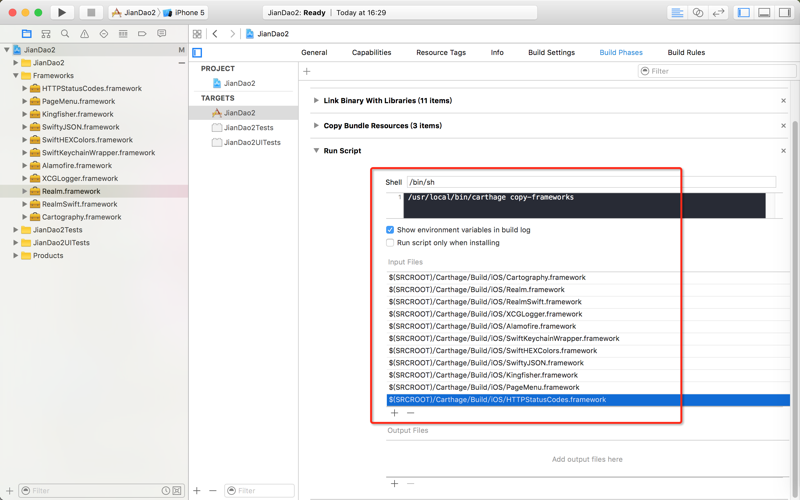This screenshot has width=800, height=500.
Task: Switch to the Version editor
Action: click(x=718, y=13)
